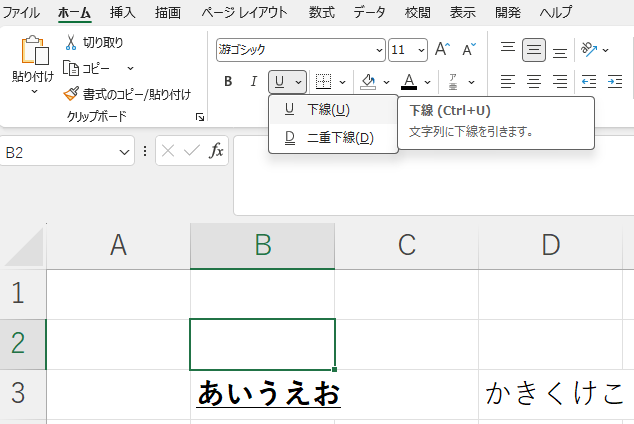
Task: Choose 下線(U) from the underline menu
Action: (333, 110)
